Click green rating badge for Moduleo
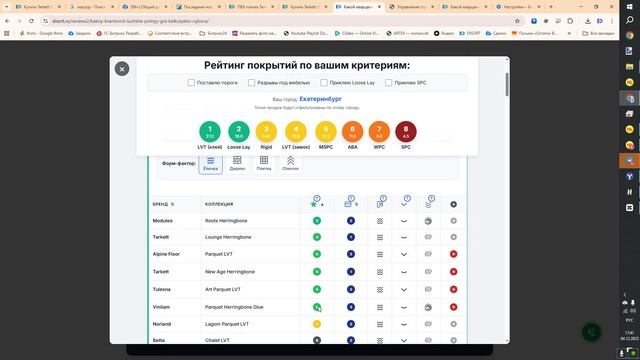640x360 pixels. point(317,221)
